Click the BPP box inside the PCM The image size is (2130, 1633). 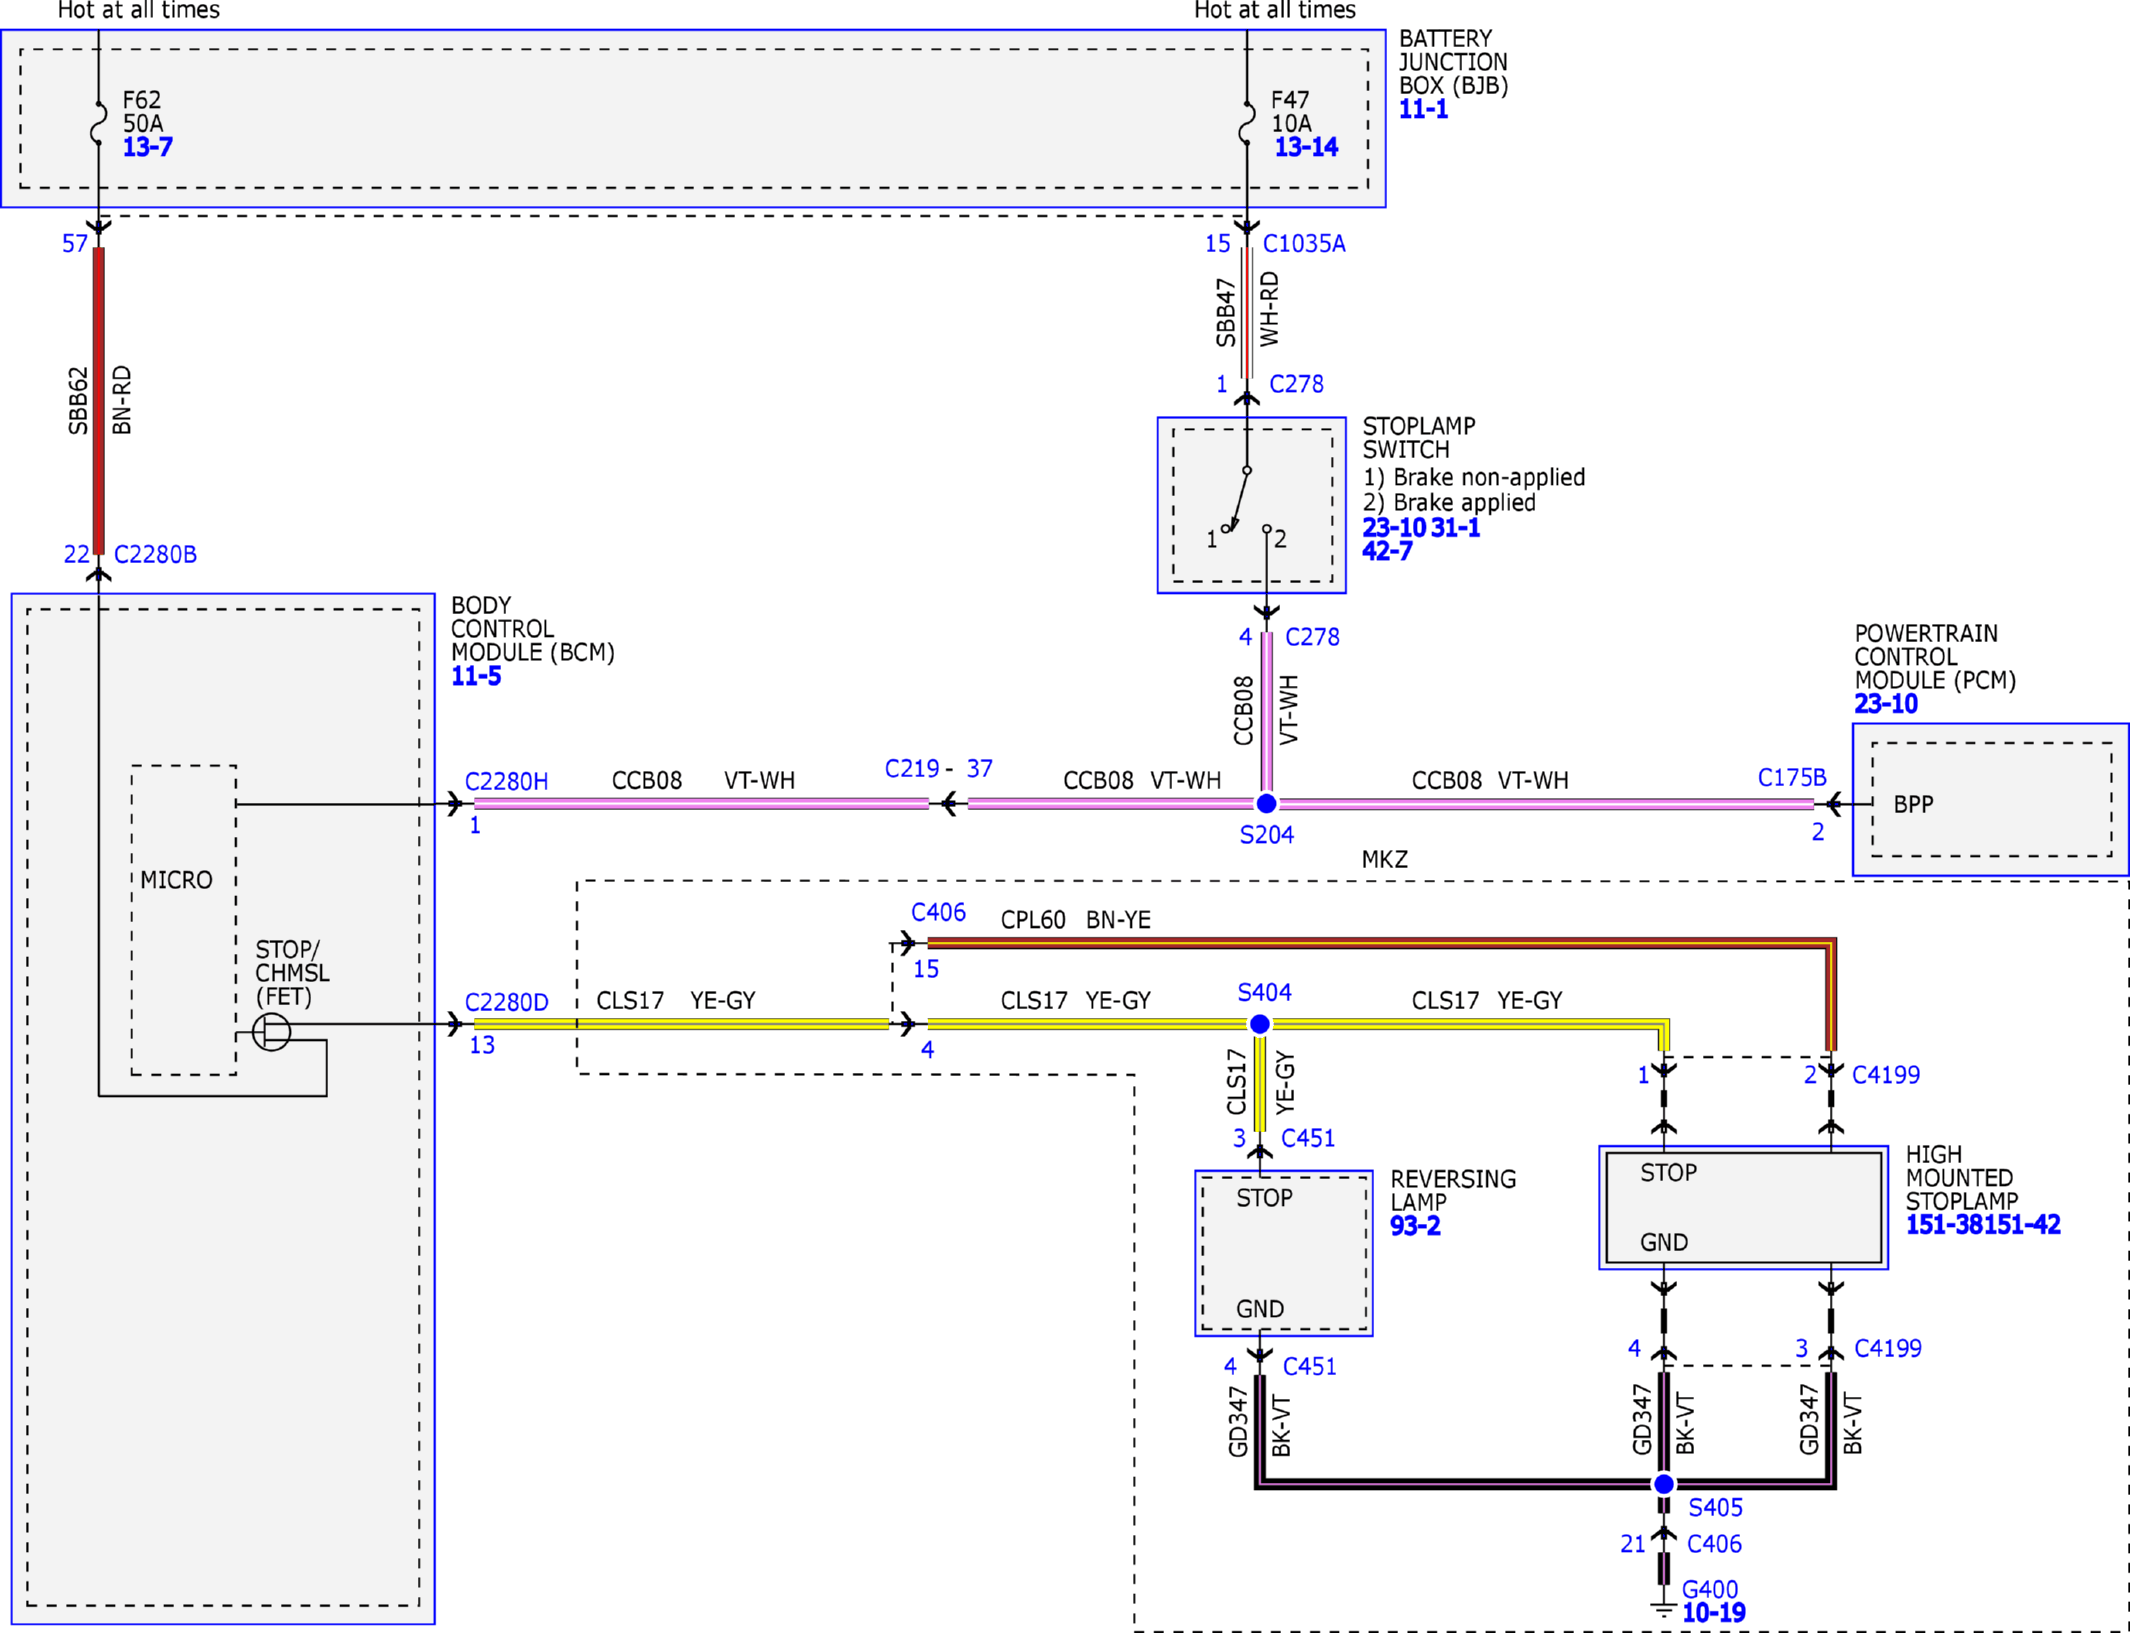(1991, 800)
